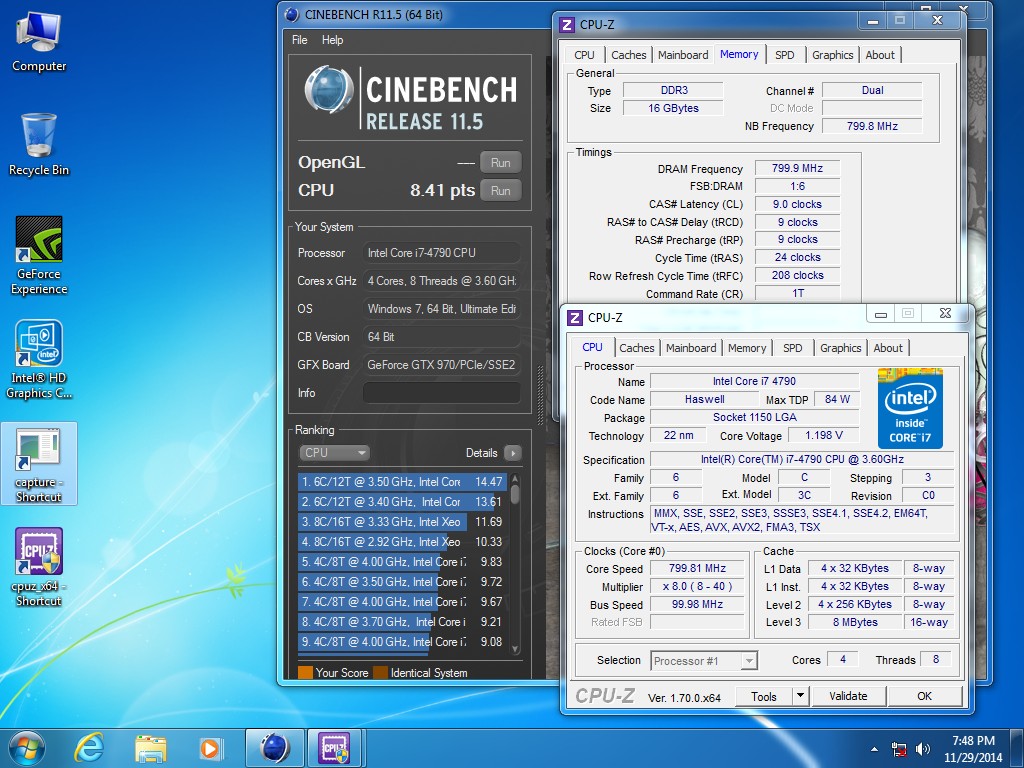Open the Windows Start menu orb
This screenshot has height=768, width=1024.
tap(27, 748)
